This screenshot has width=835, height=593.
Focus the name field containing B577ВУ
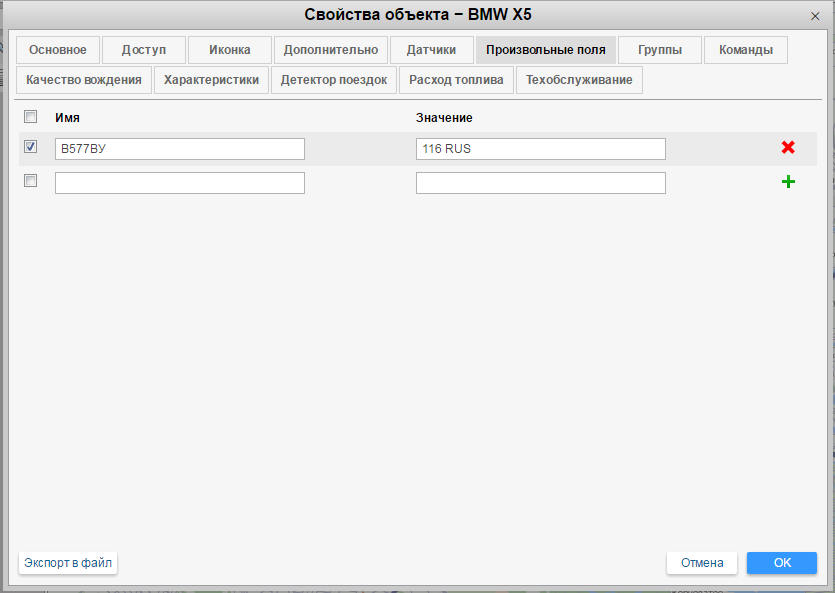(180, 149)
